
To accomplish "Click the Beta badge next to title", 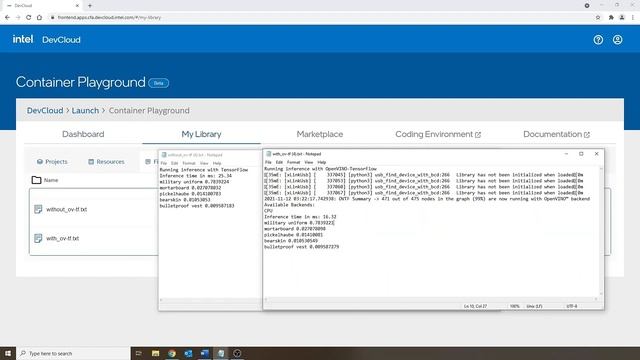I will pyautogui.click(x=158, y=83).
